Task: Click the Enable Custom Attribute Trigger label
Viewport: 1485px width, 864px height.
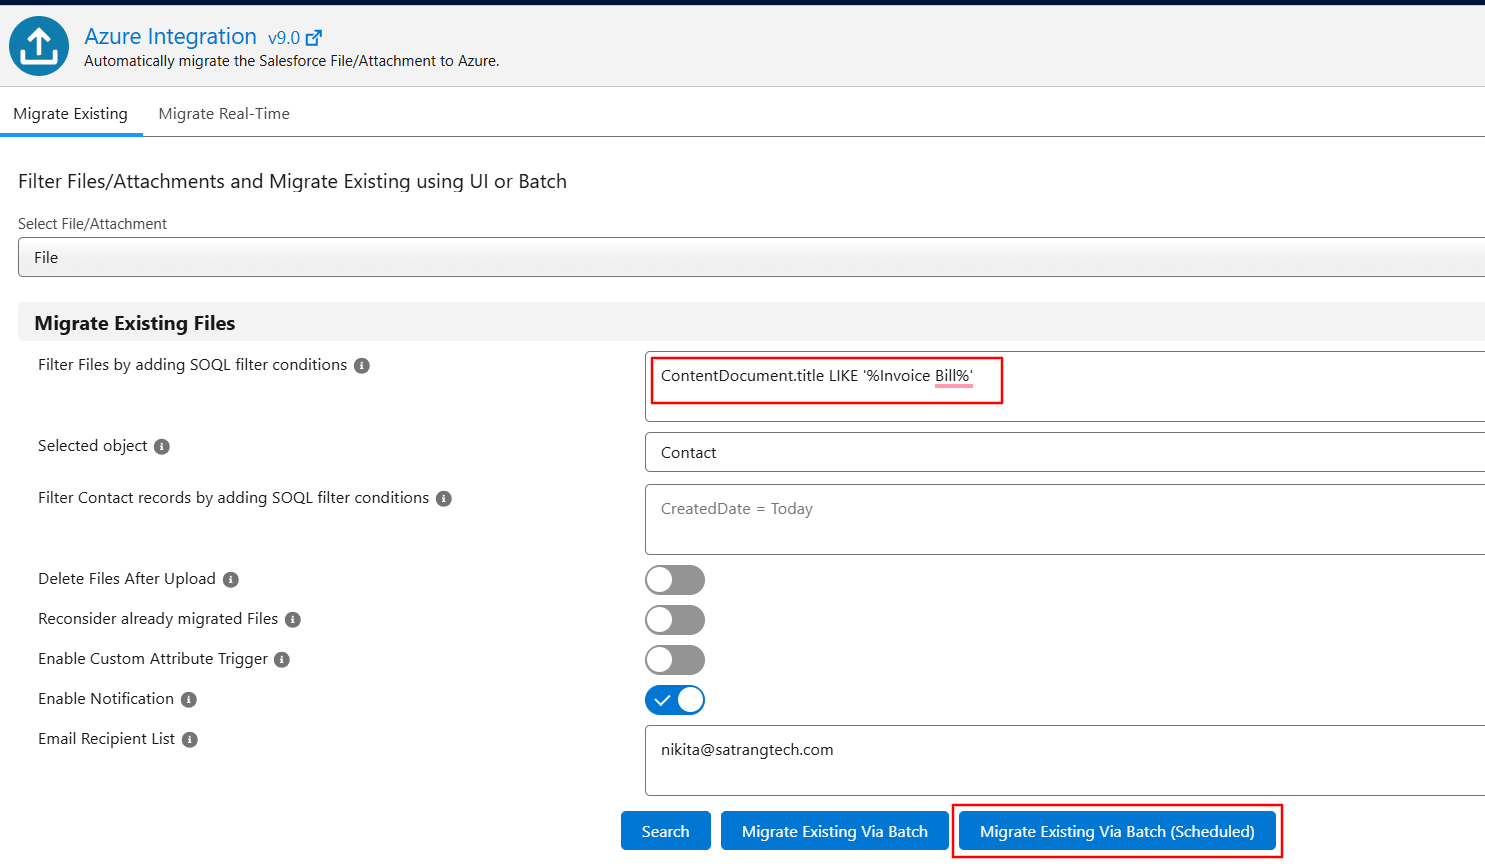Action: [153, 659]
